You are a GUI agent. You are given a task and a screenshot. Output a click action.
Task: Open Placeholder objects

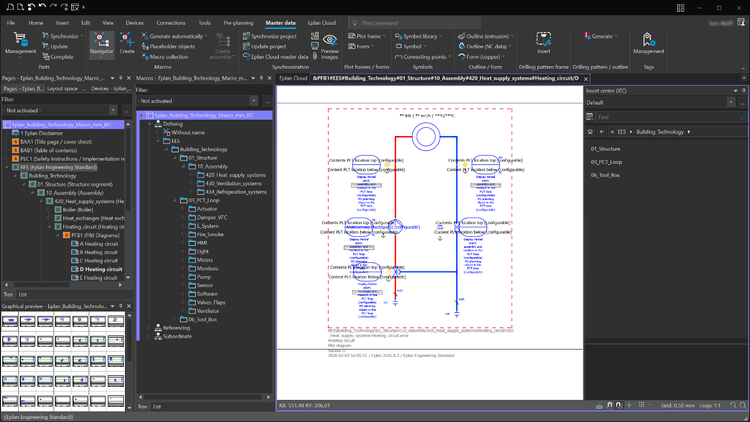coord(168,46)
